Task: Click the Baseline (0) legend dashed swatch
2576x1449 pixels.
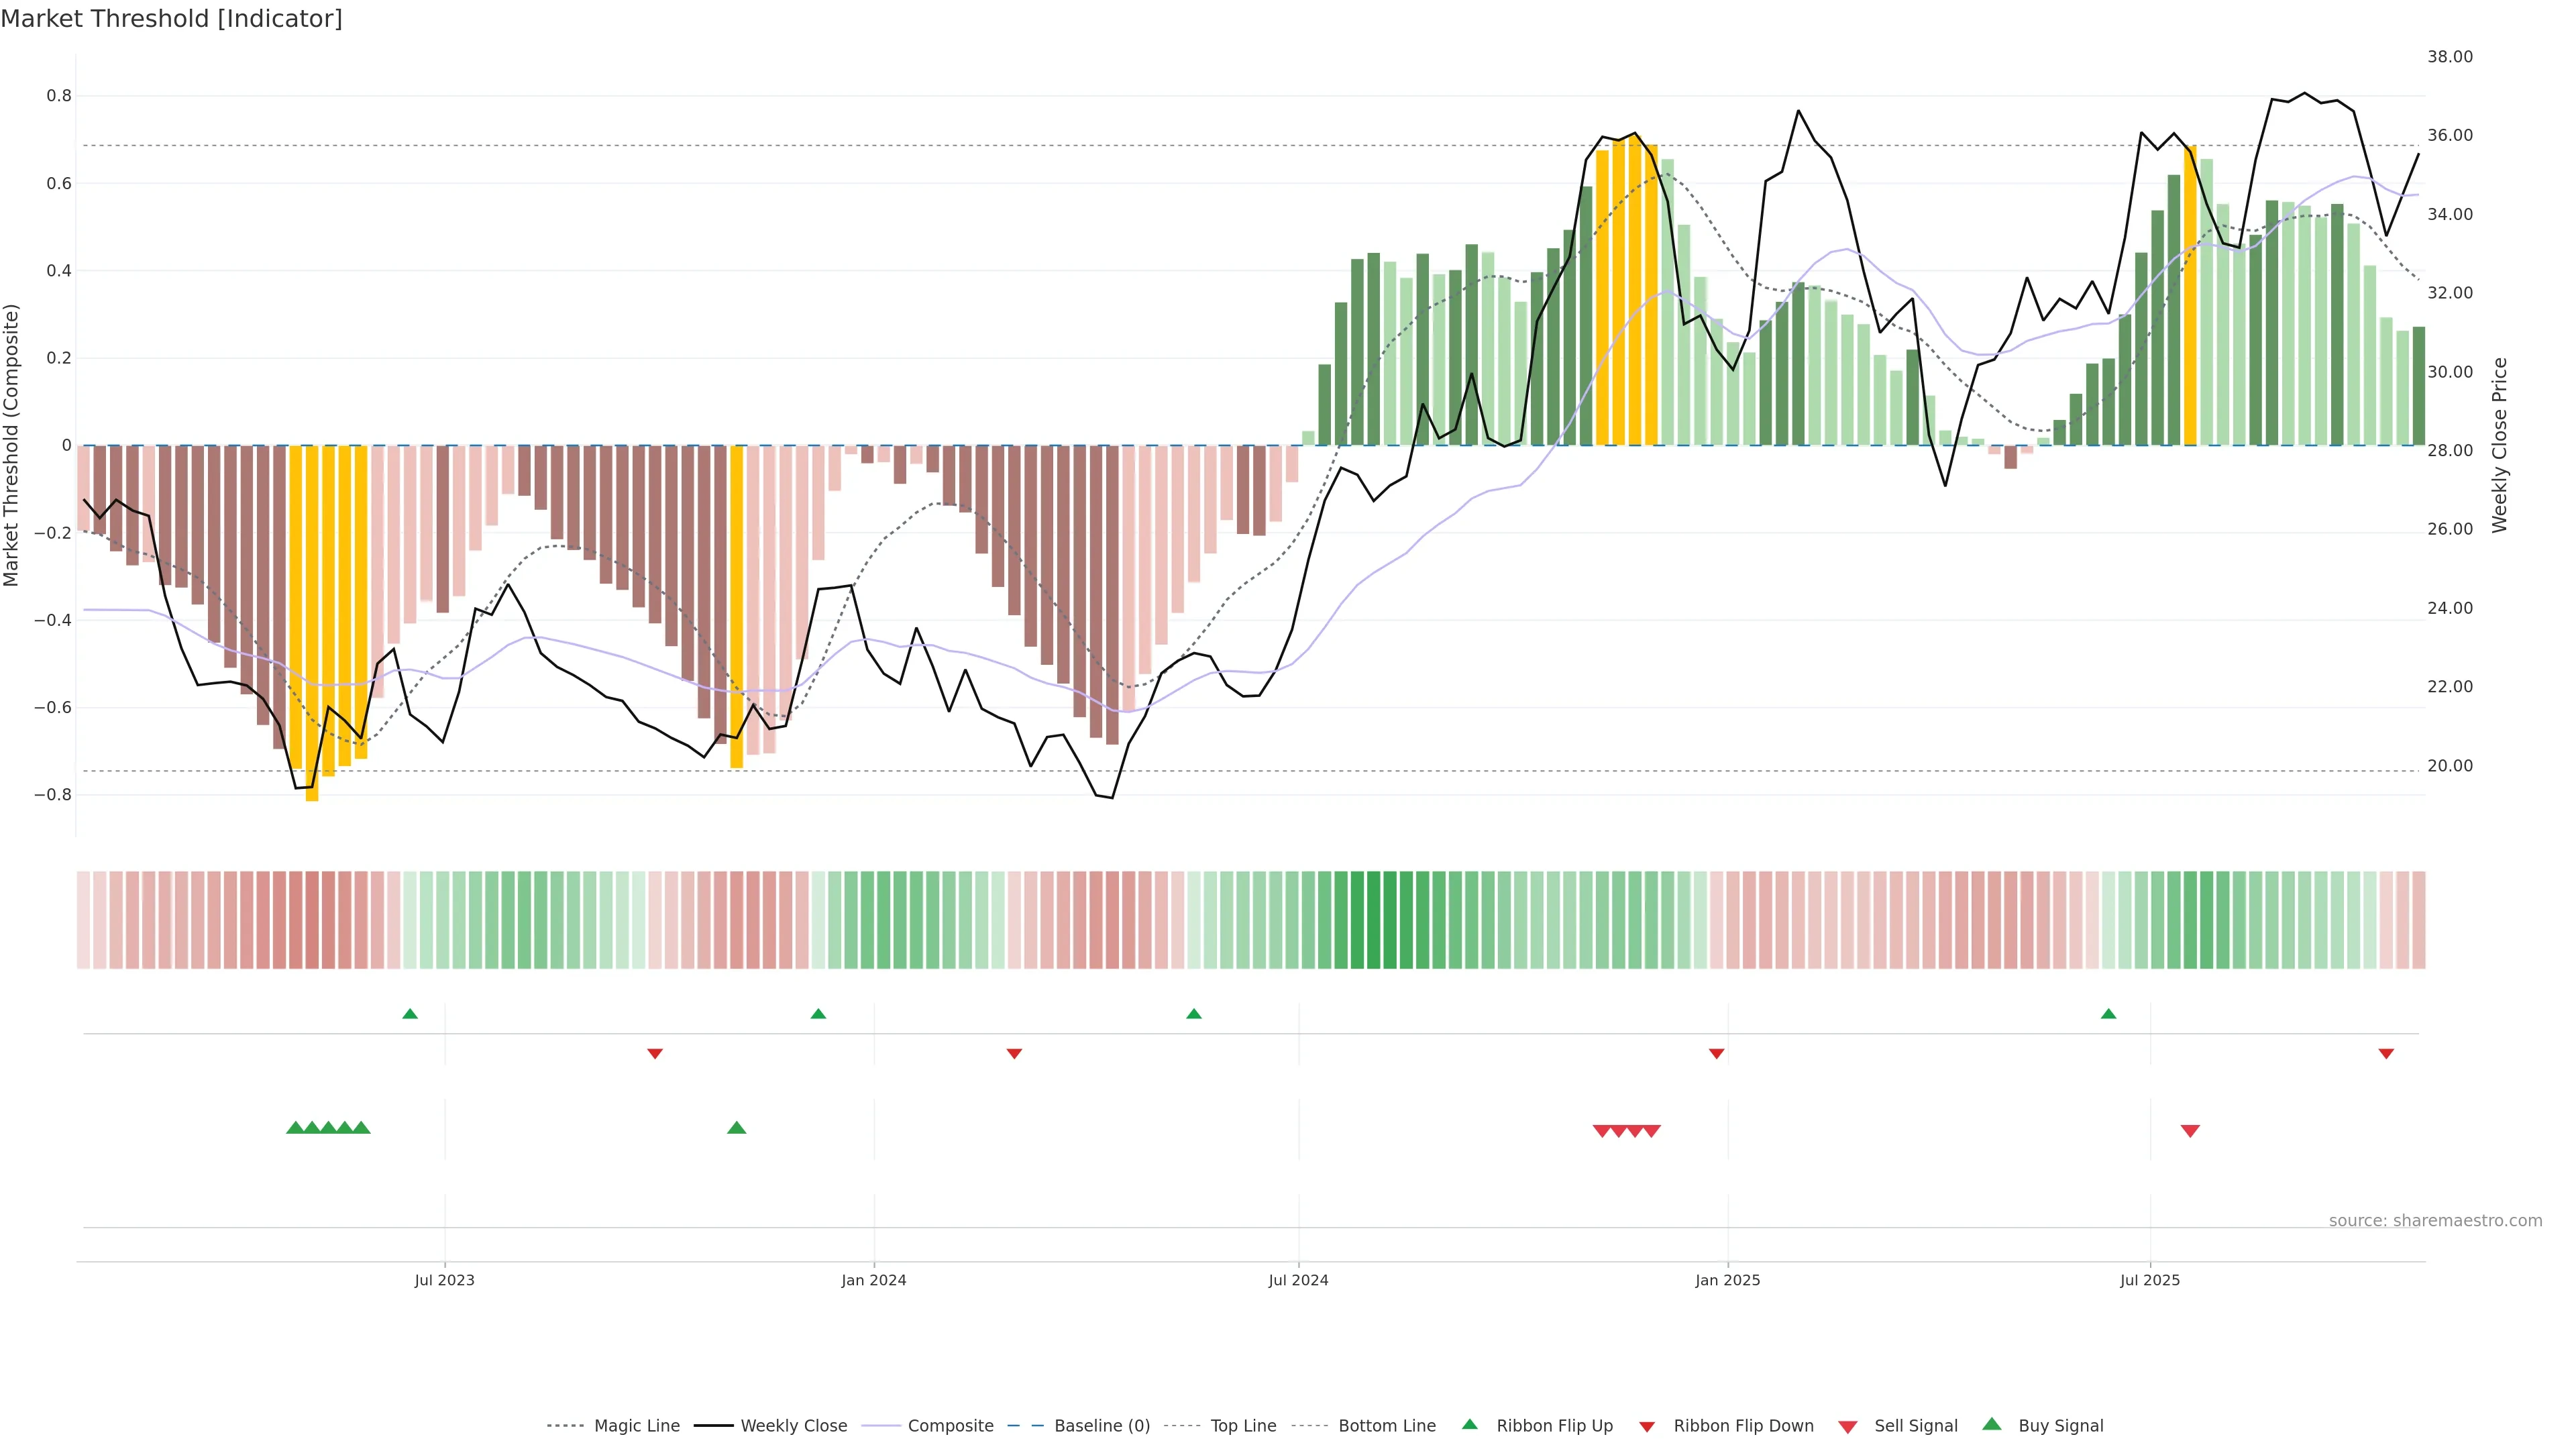Action: 1026,1426
